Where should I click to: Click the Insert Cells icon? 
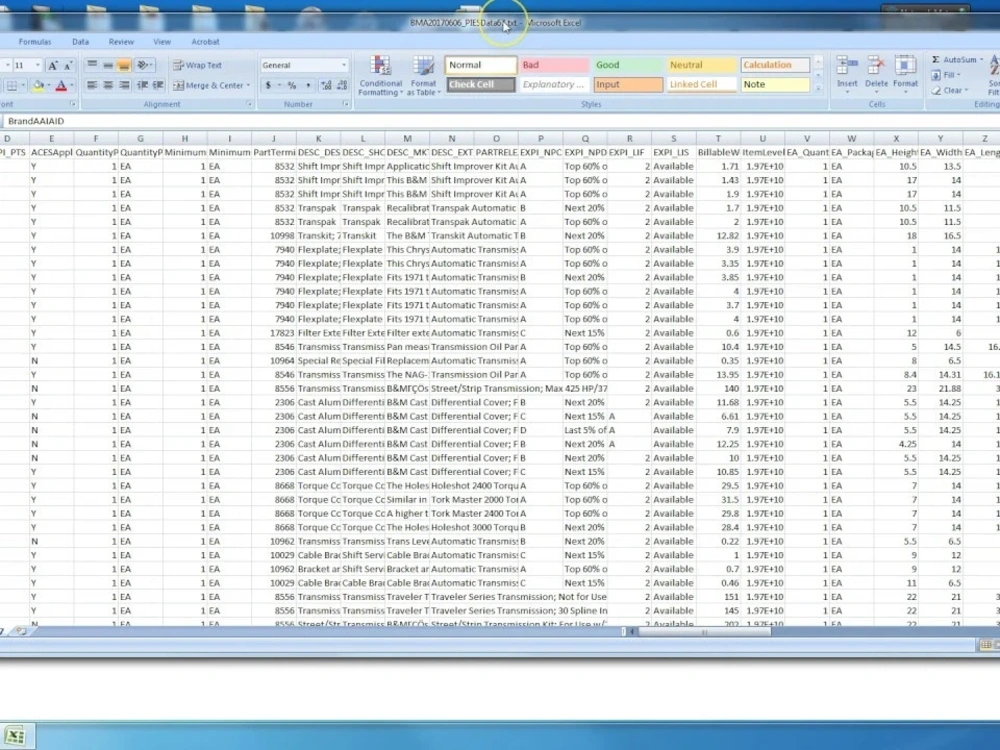click(846, 64)
